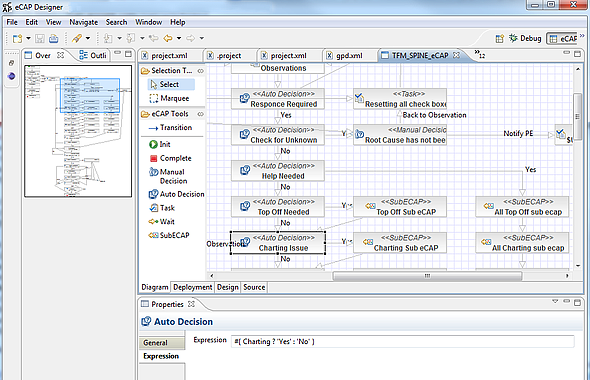Select the Charting Sub eCAP node
The image size is (590, 380).
coord(400,243)
